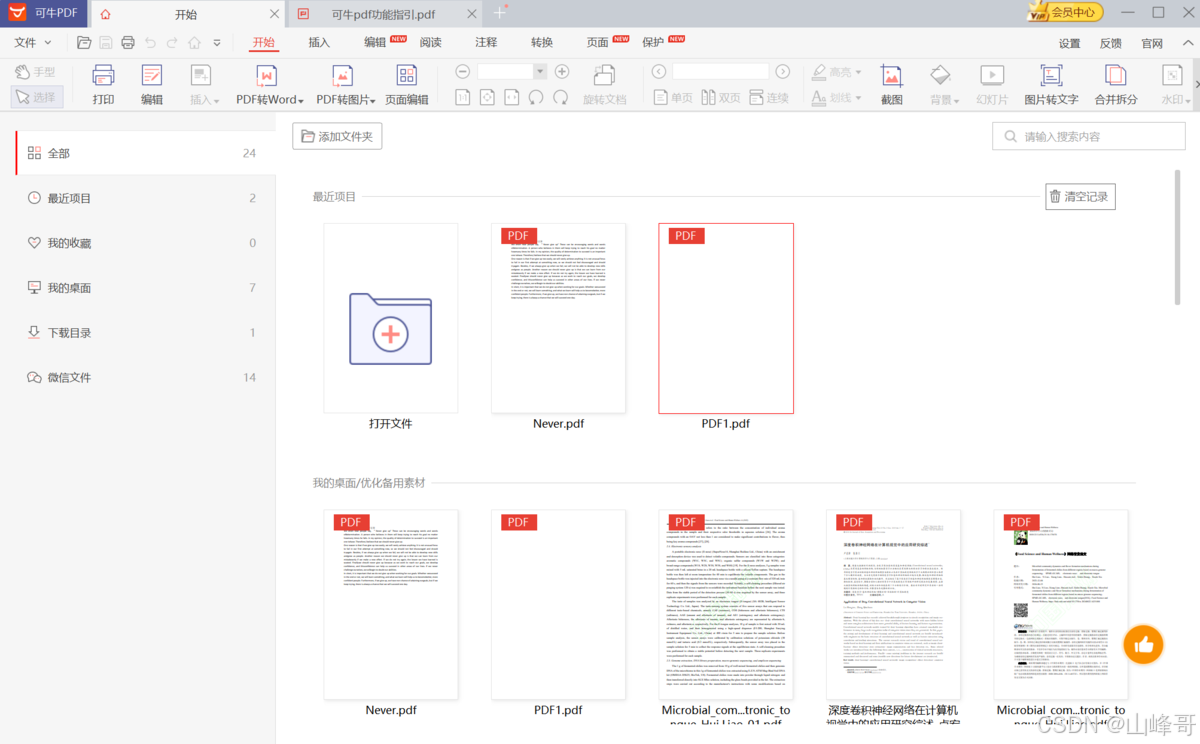The height and width of the screenshot is (744, 1200).
Task: Click the orange thumbs-up floating button
Action: point(1144,645)
